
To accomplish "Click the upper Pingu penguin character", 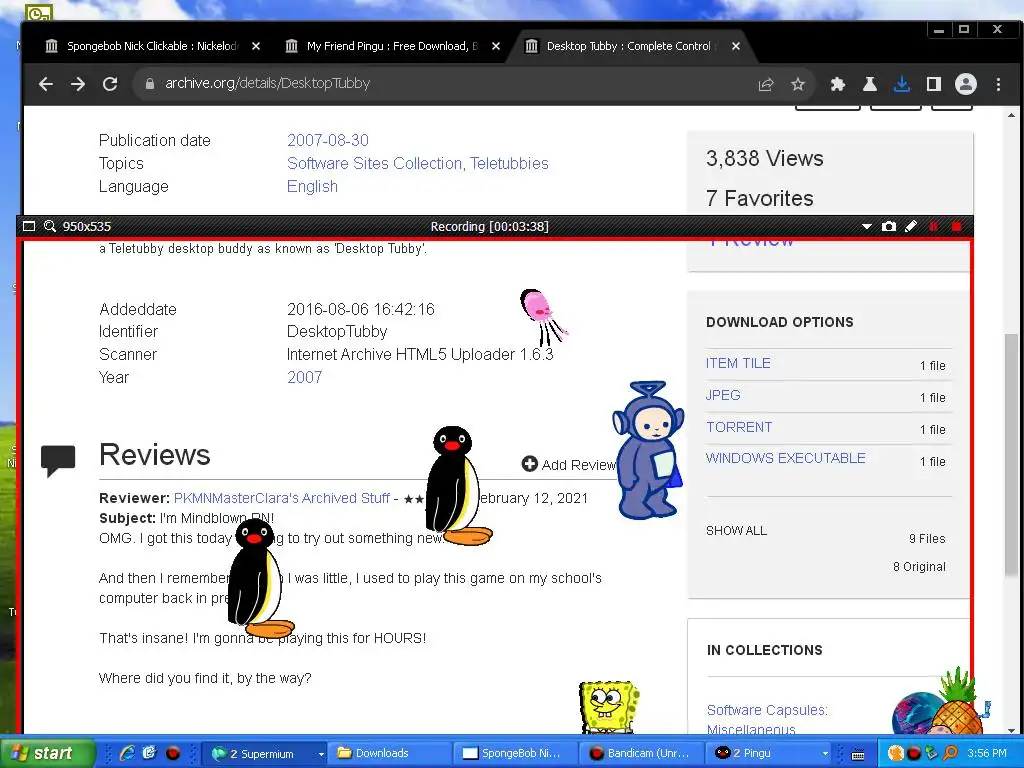I will [457, 486].
